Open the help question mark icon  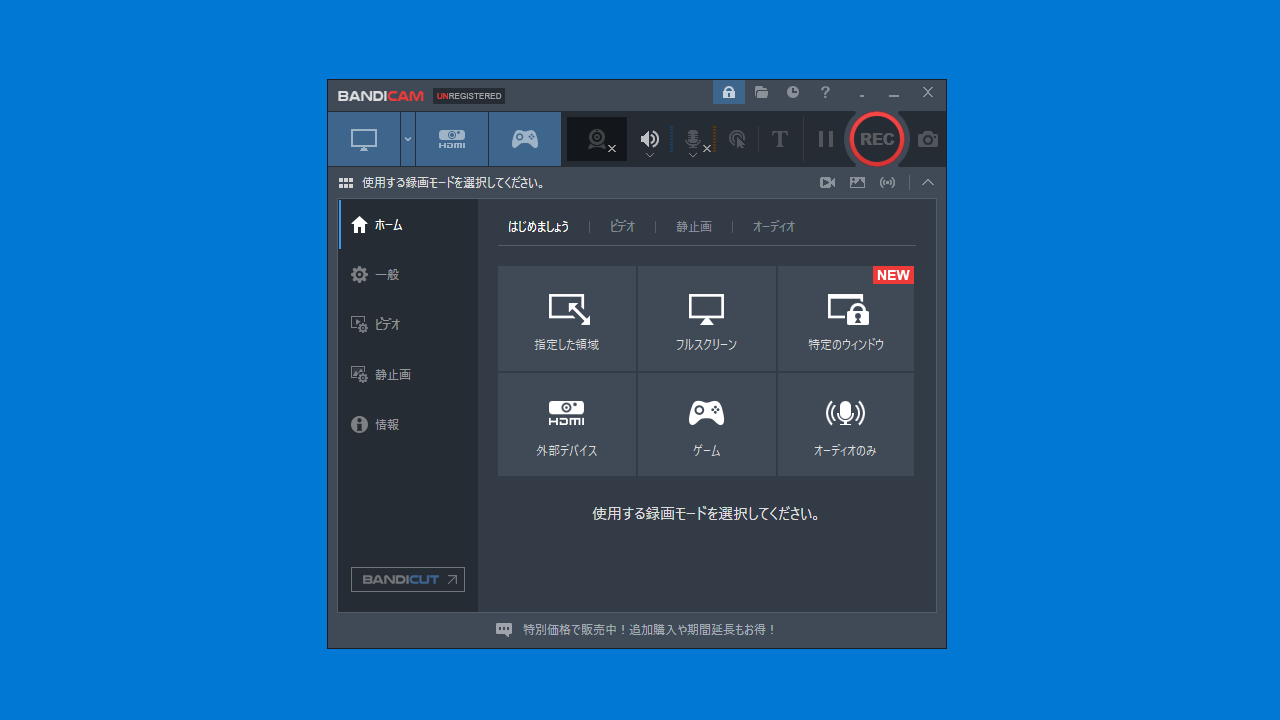825,92
